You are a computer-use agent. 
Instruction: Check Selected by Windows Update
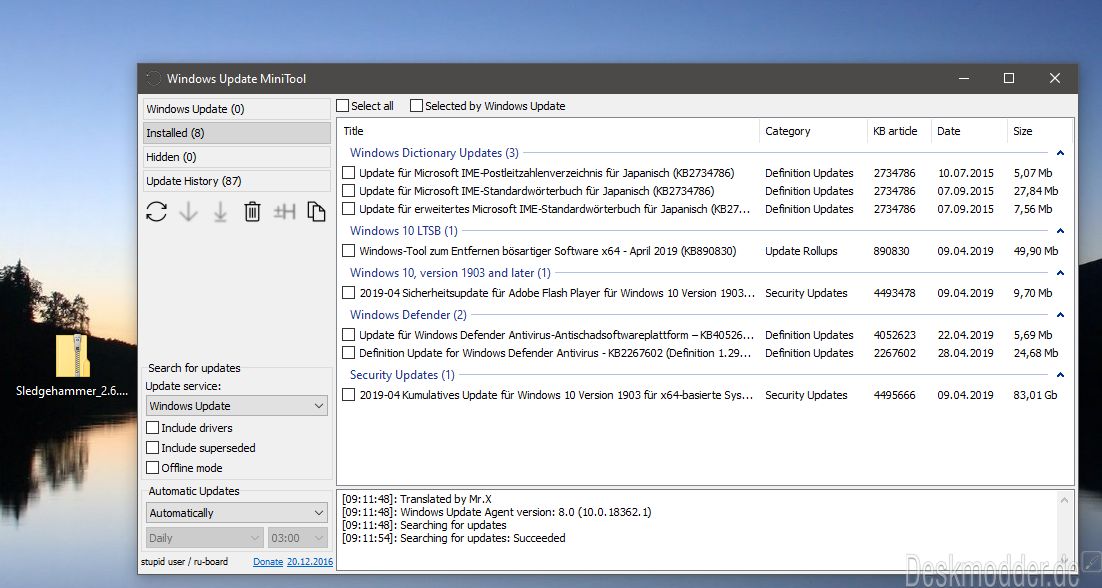point(417,106)
